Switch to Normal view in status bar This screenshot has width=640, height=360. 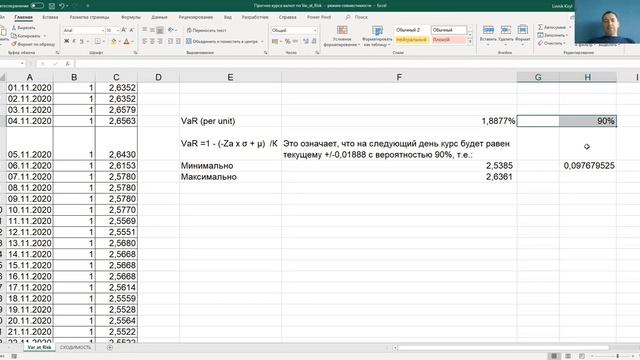(x=554, y=356)
